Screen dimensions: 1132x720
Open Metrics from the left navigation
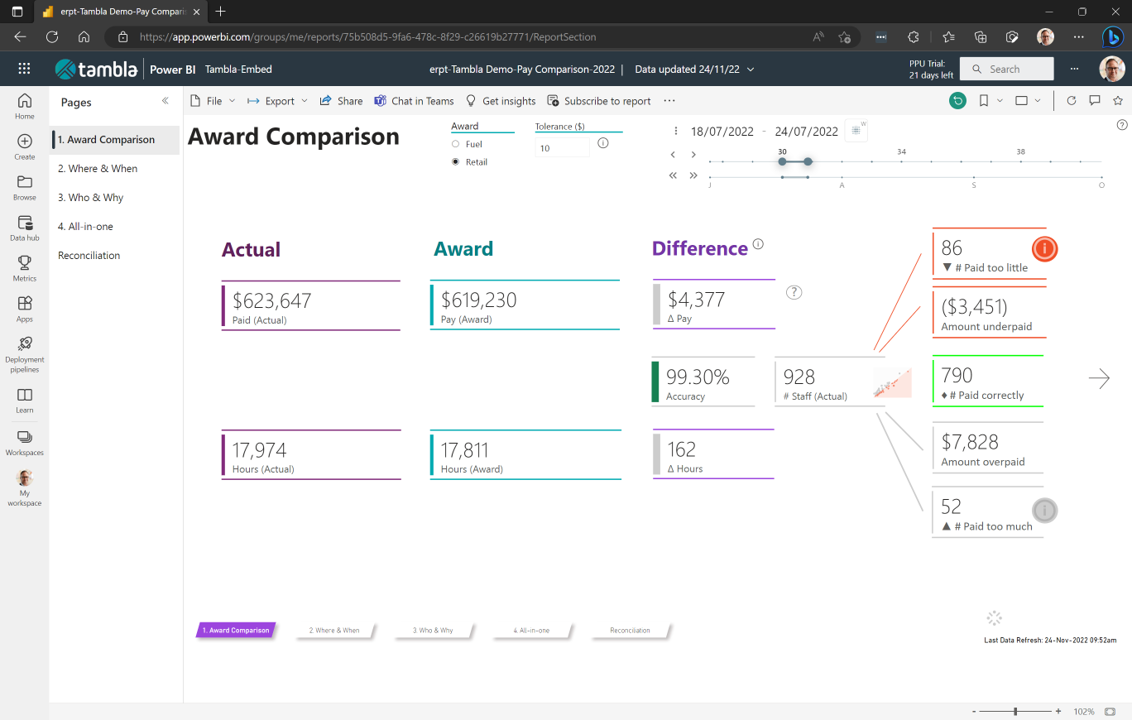pos(24,268)
